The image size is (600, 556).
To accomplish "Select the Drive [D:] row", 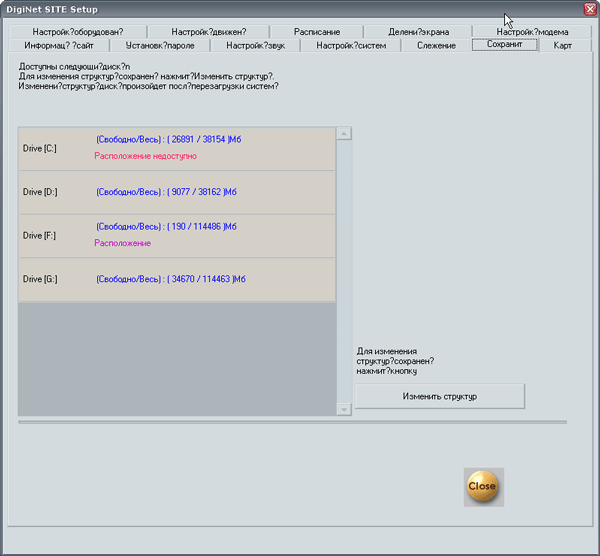I will [x=177, y=192].
